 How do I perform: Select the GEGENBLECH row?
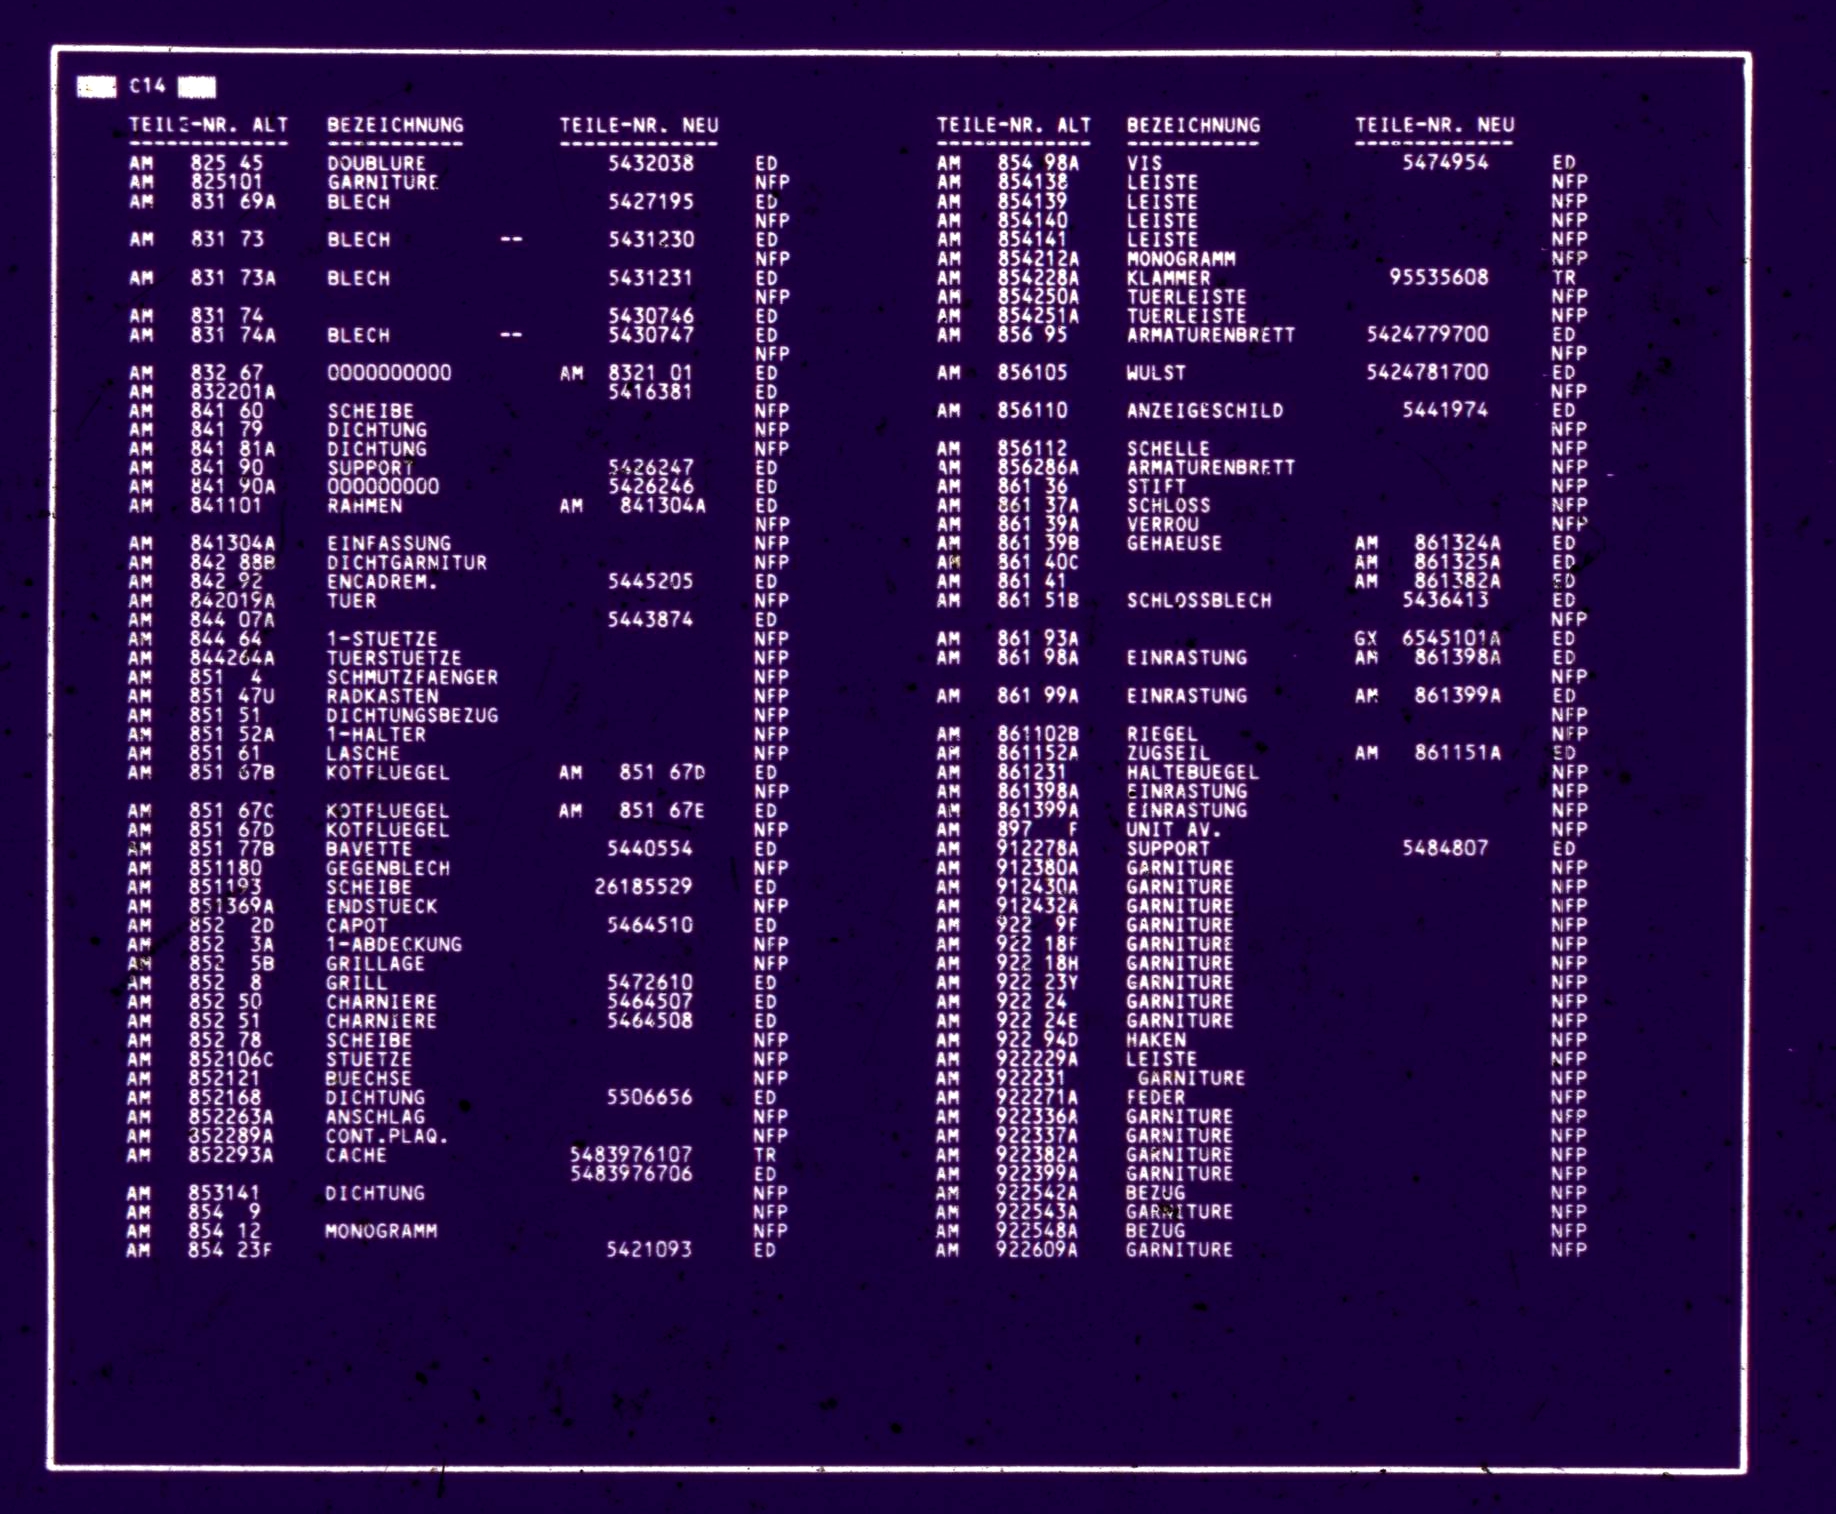[x=388, y=868]
